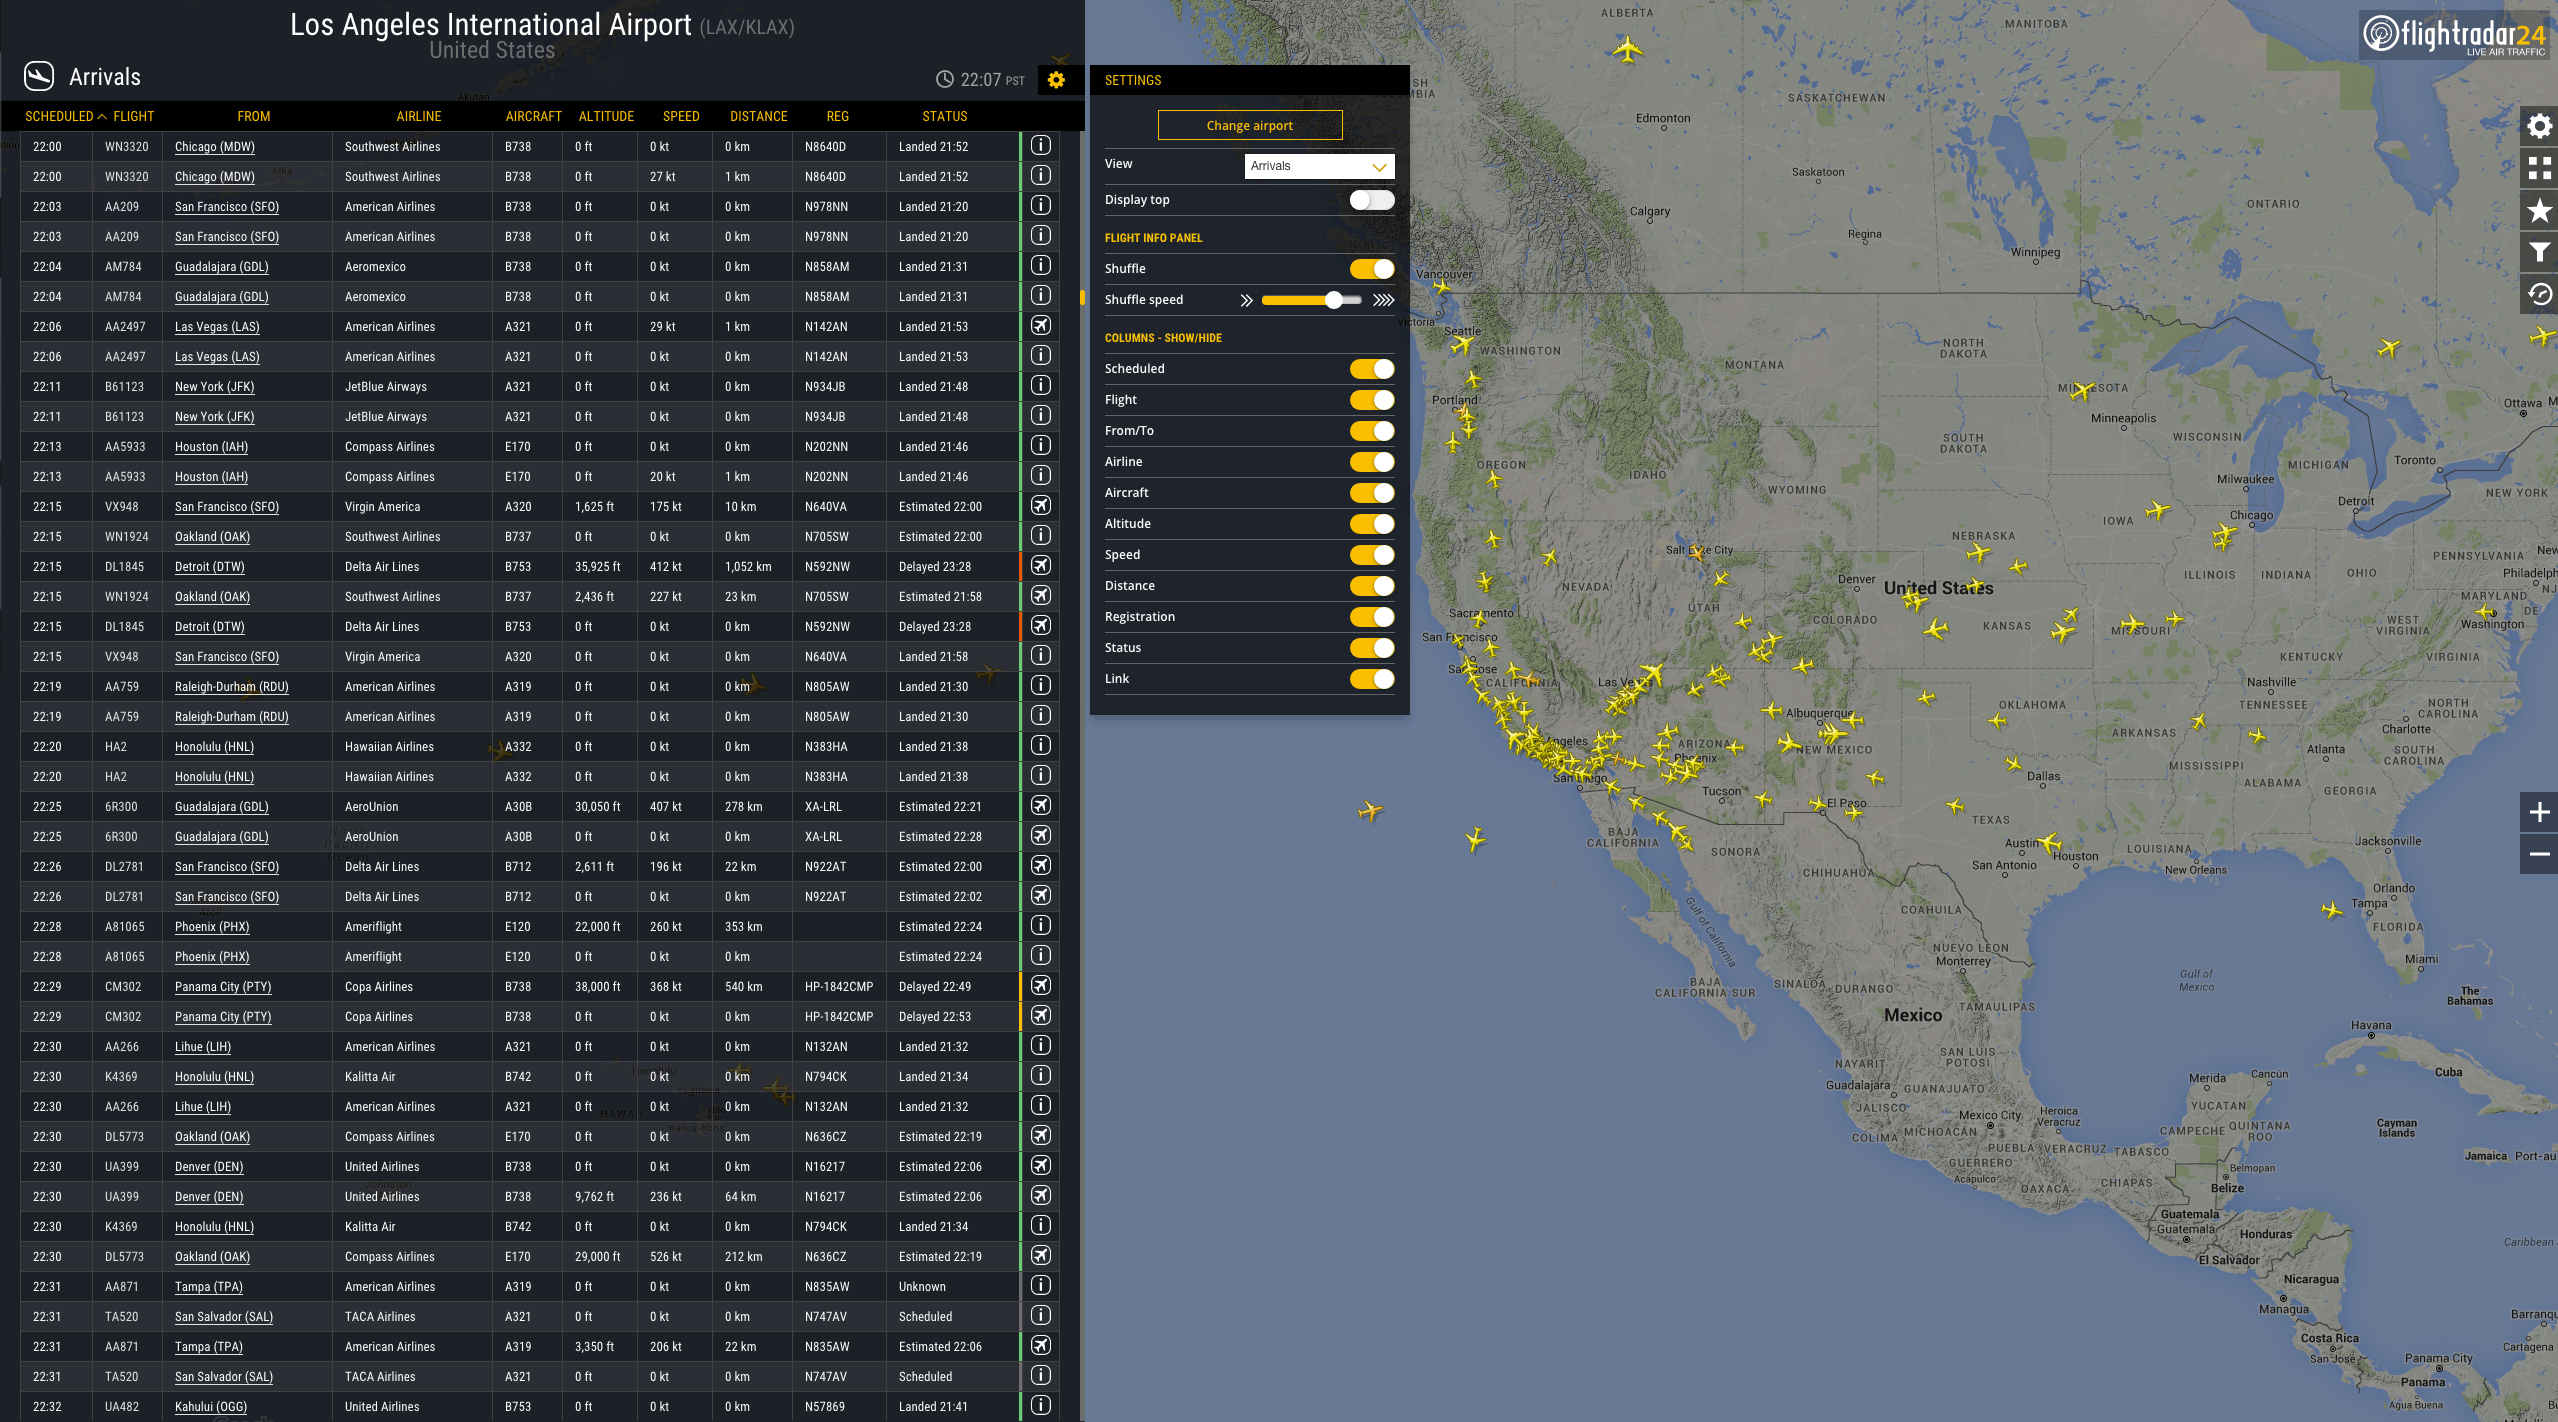Click the Flightradar24 logo
Screen dimensions: 2558x1422
pyautogui.click(x=2455, y=35)
